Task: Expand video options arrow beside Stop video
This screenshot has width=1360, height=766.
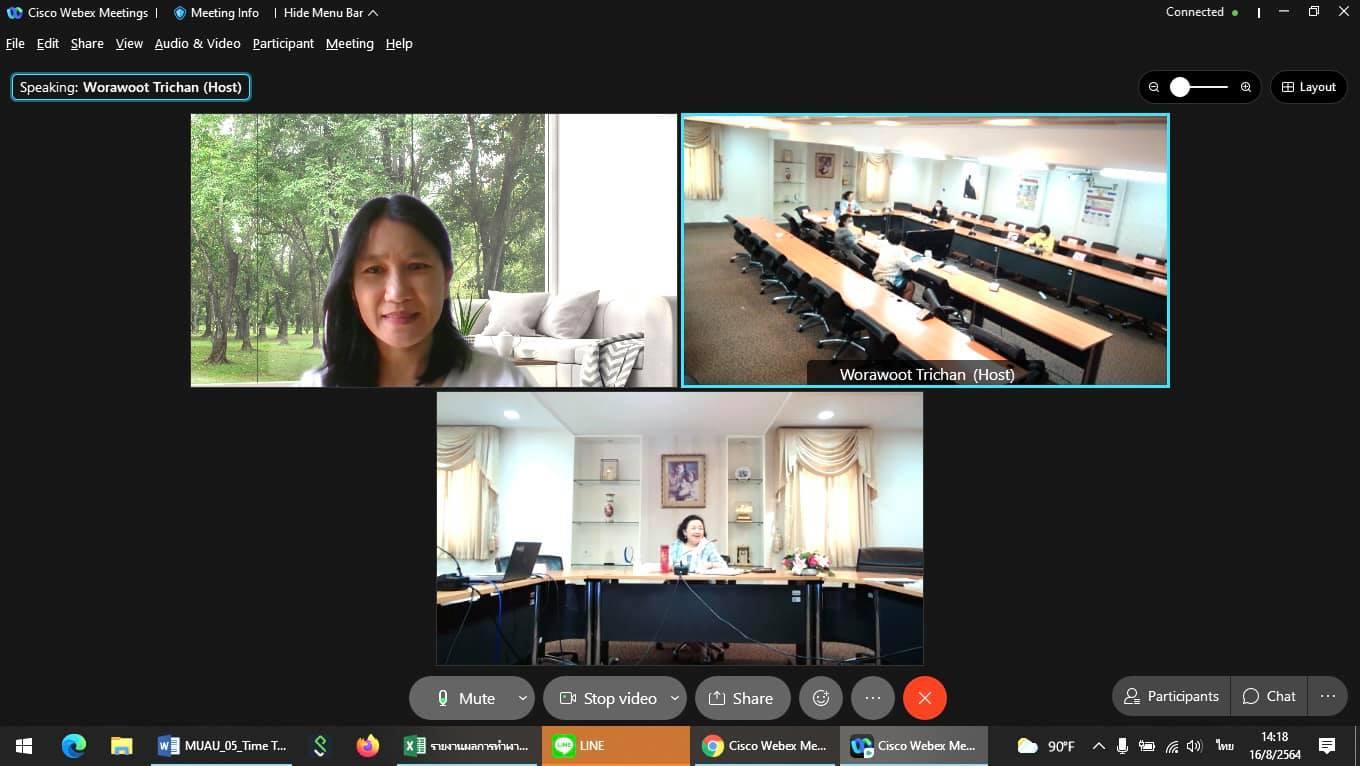Action: pyautogui.click(x=675, y=698)
